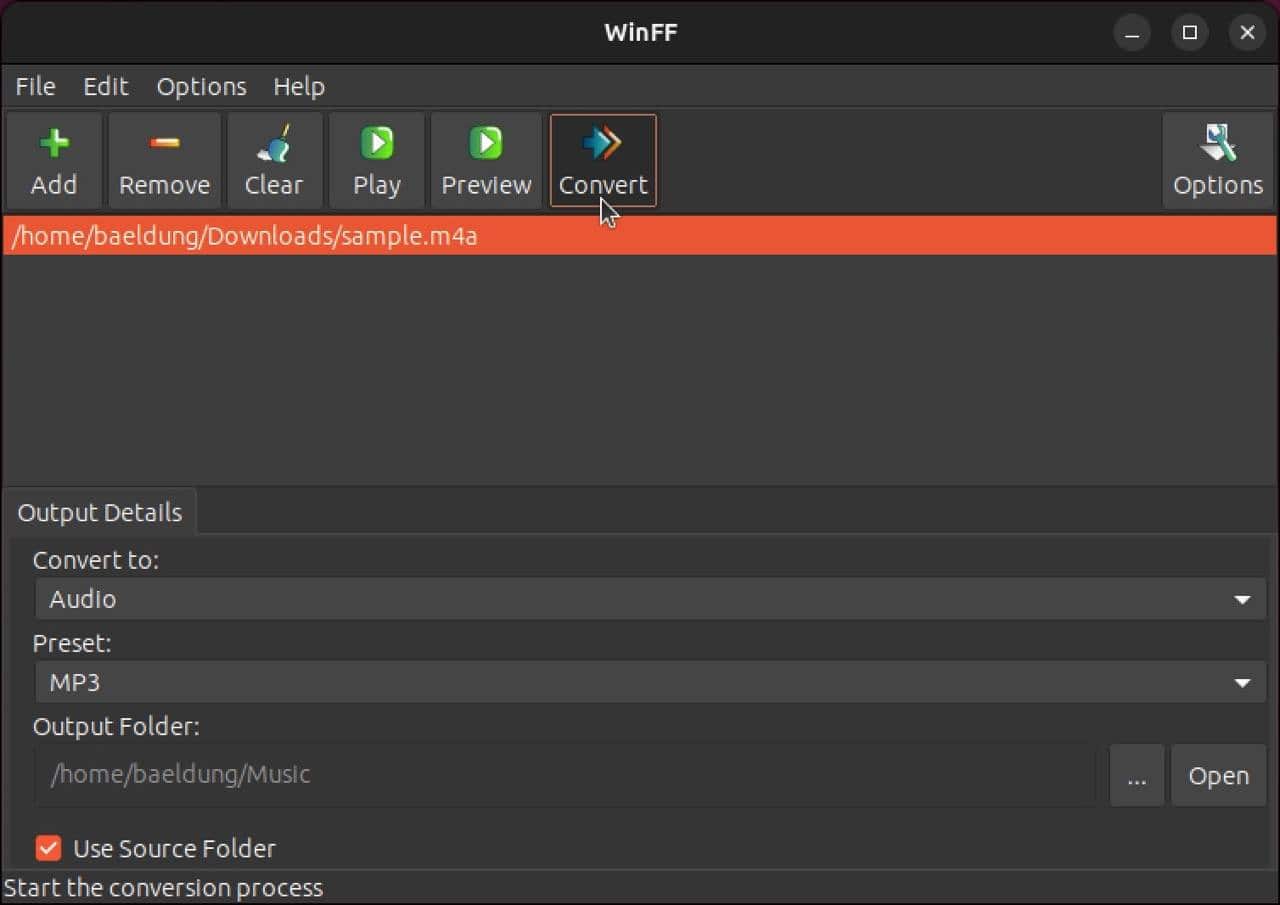Close the WinFF window
The image size is (1280, 905).
point(1247,33)
